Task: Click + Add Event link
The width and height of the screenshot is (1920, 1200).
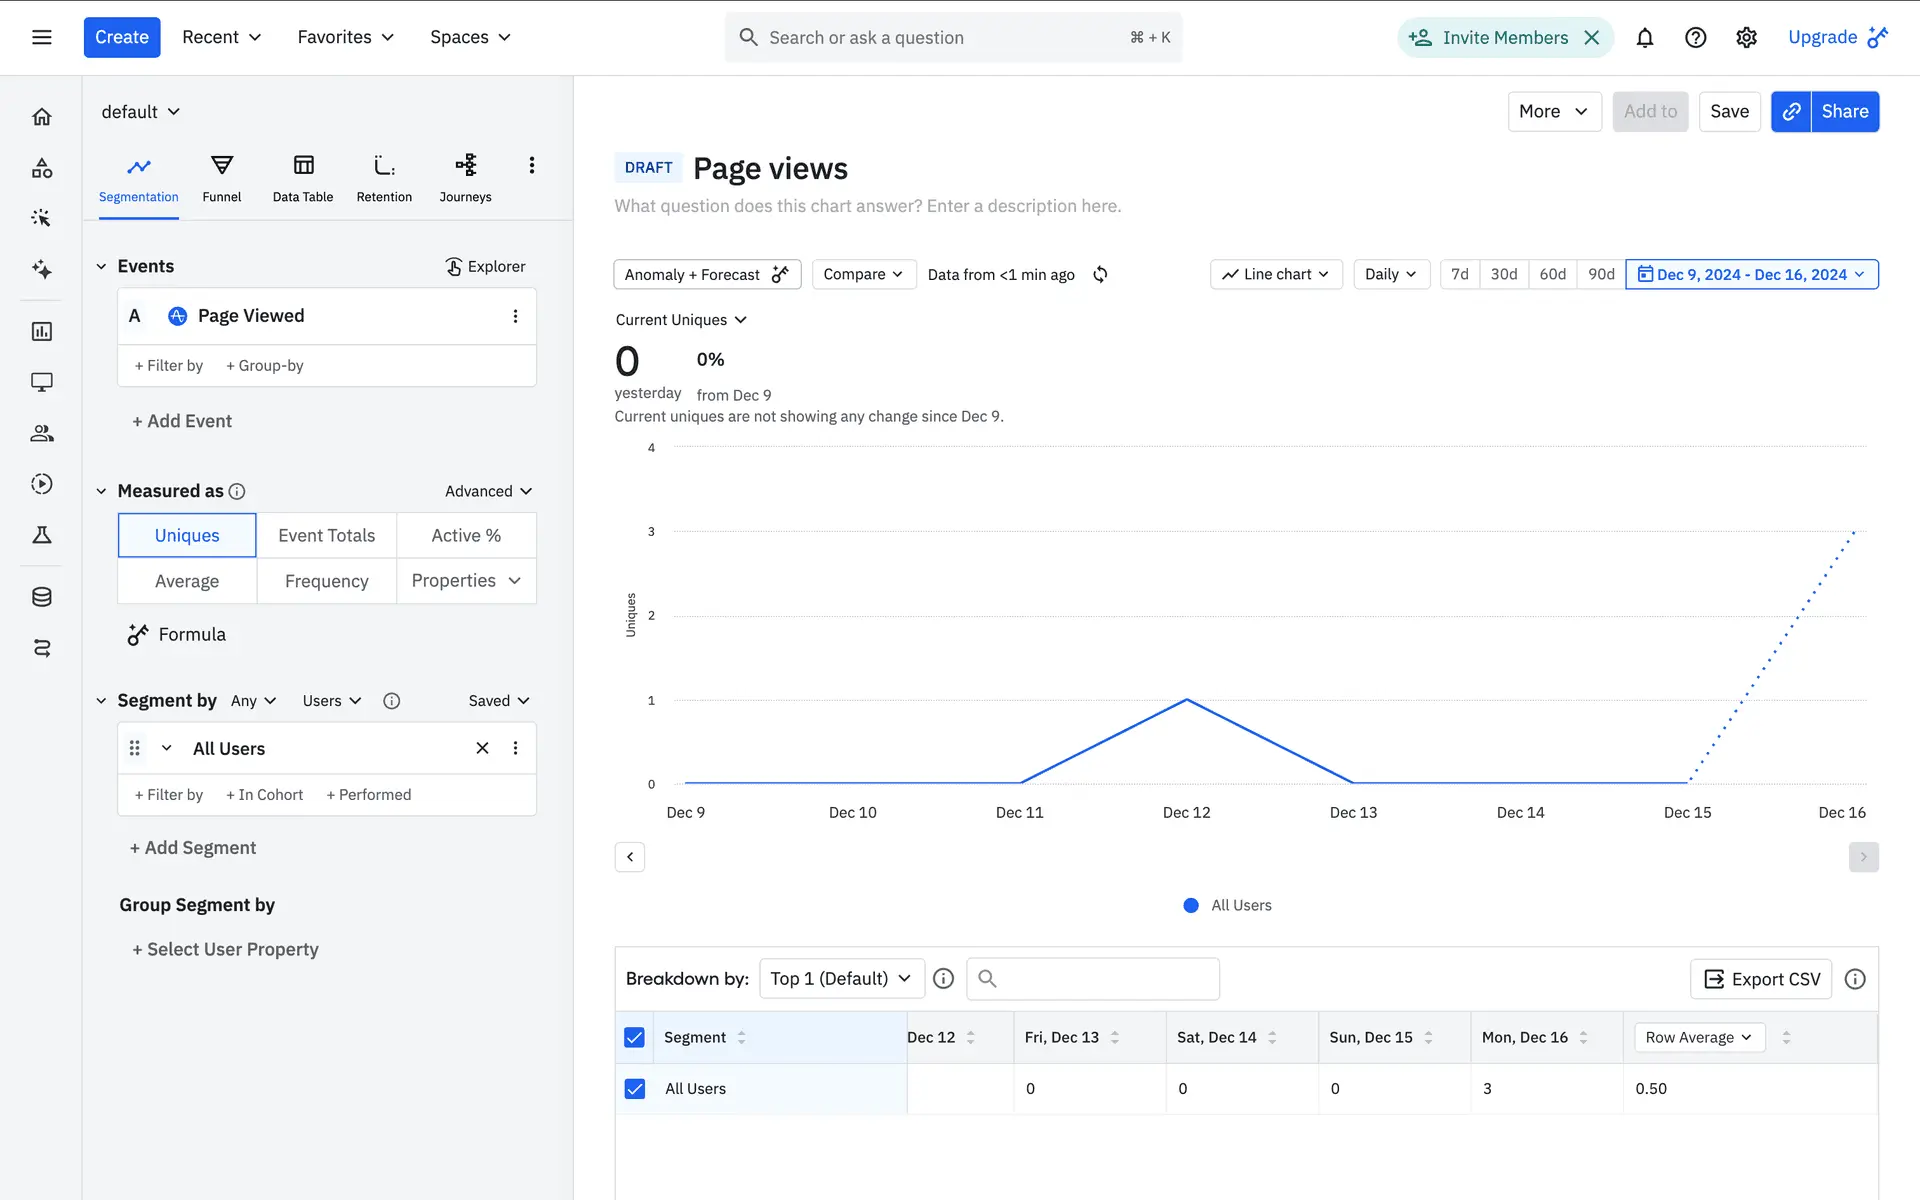Action: (x=182, y=421)
